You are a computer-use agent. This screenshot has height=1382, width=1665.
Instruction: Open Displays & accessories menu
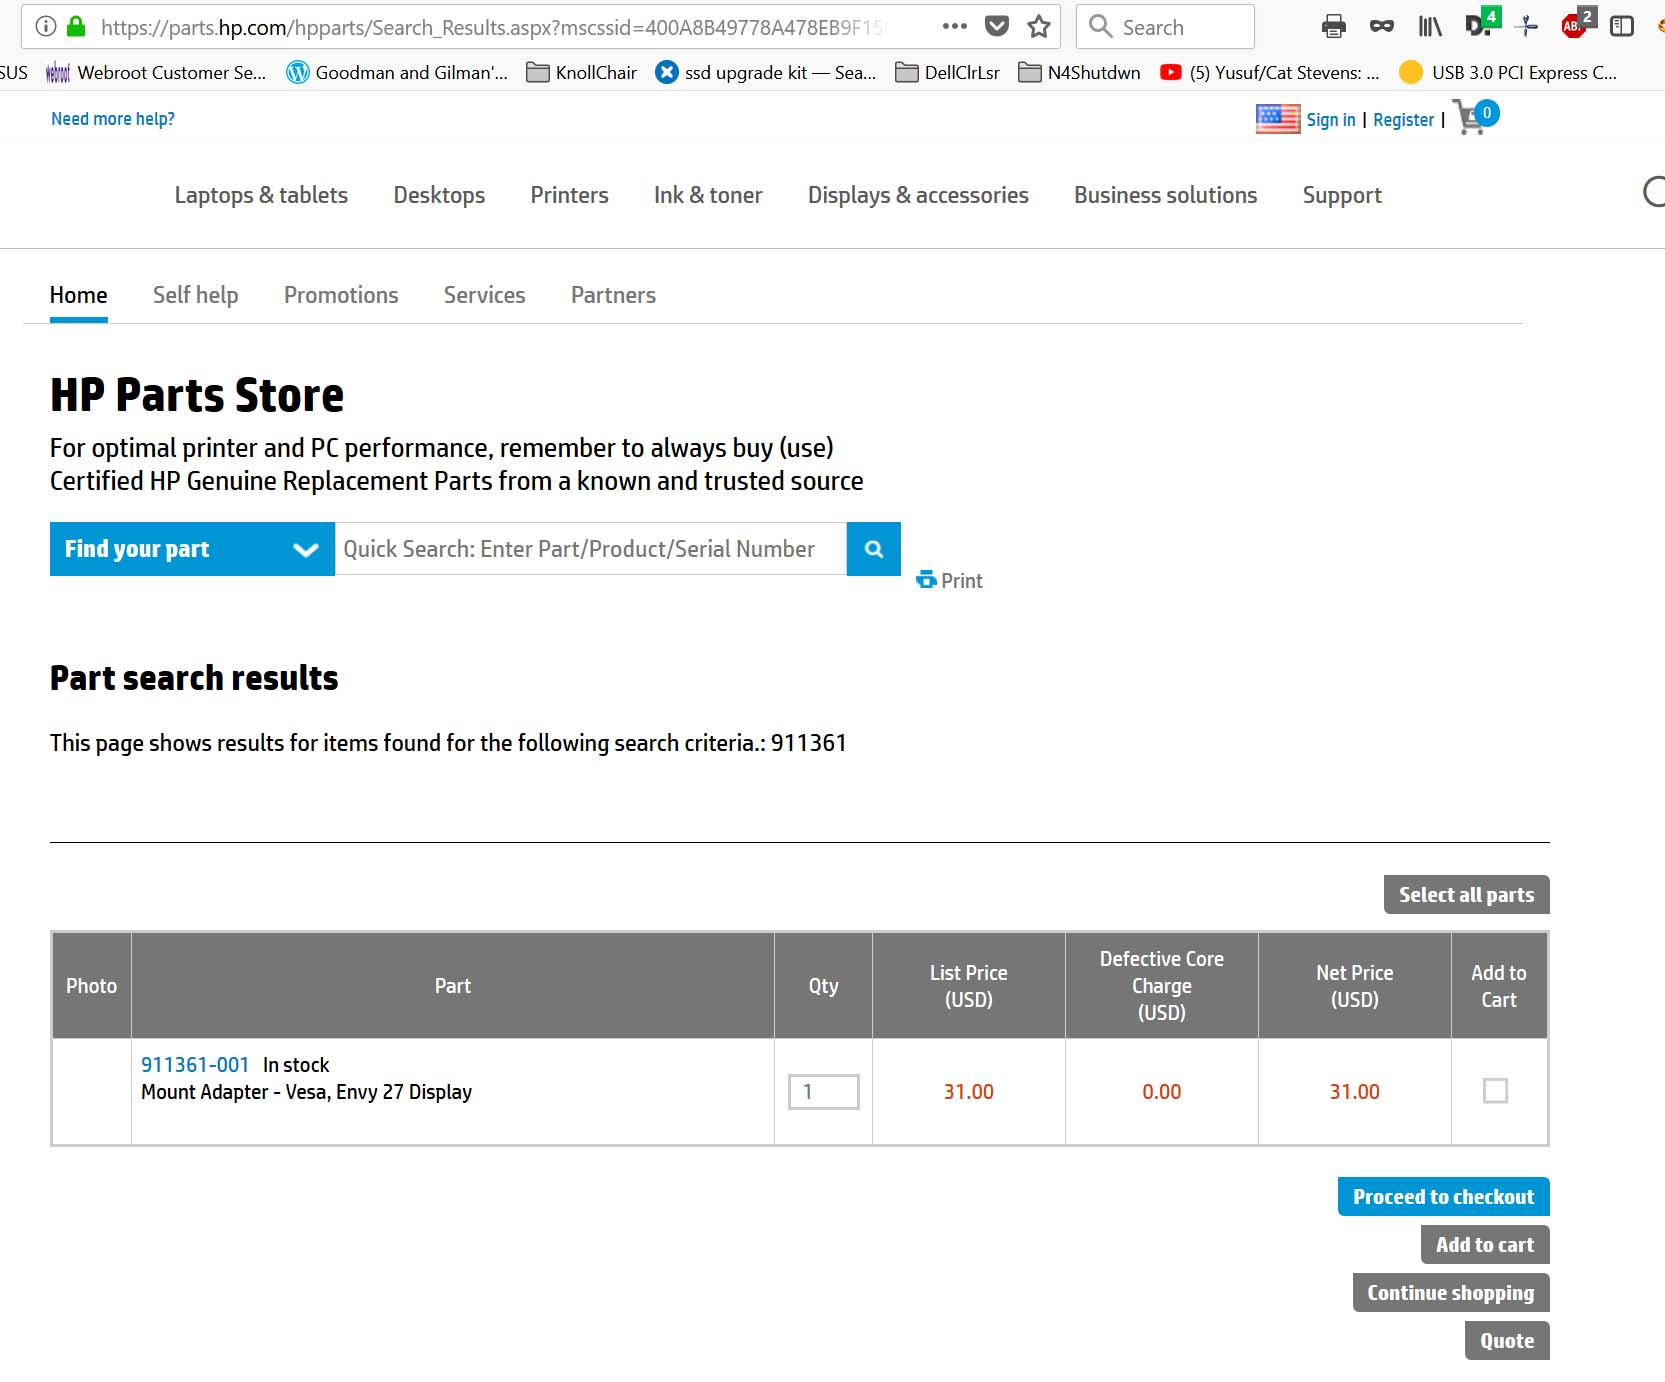coord(918,195)
